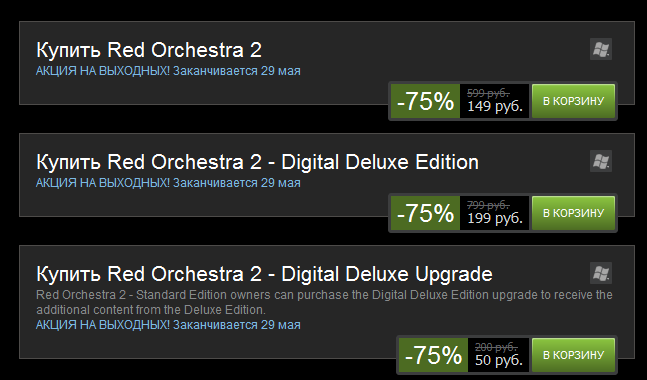Viewport: 647px width, 380px height.
Task: Click the -75% badge beside 199 руб.
Action: coord(425,213)
